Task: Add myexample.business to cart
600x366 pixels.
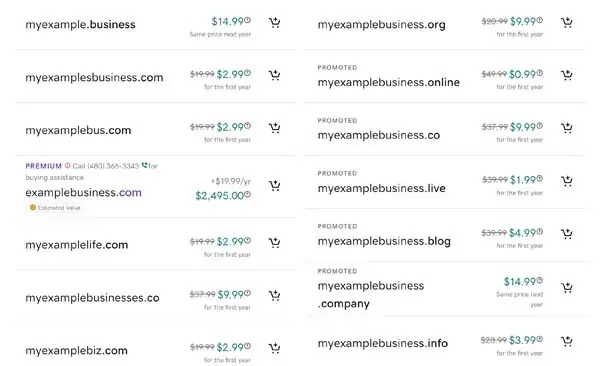Action: [274, 23]
